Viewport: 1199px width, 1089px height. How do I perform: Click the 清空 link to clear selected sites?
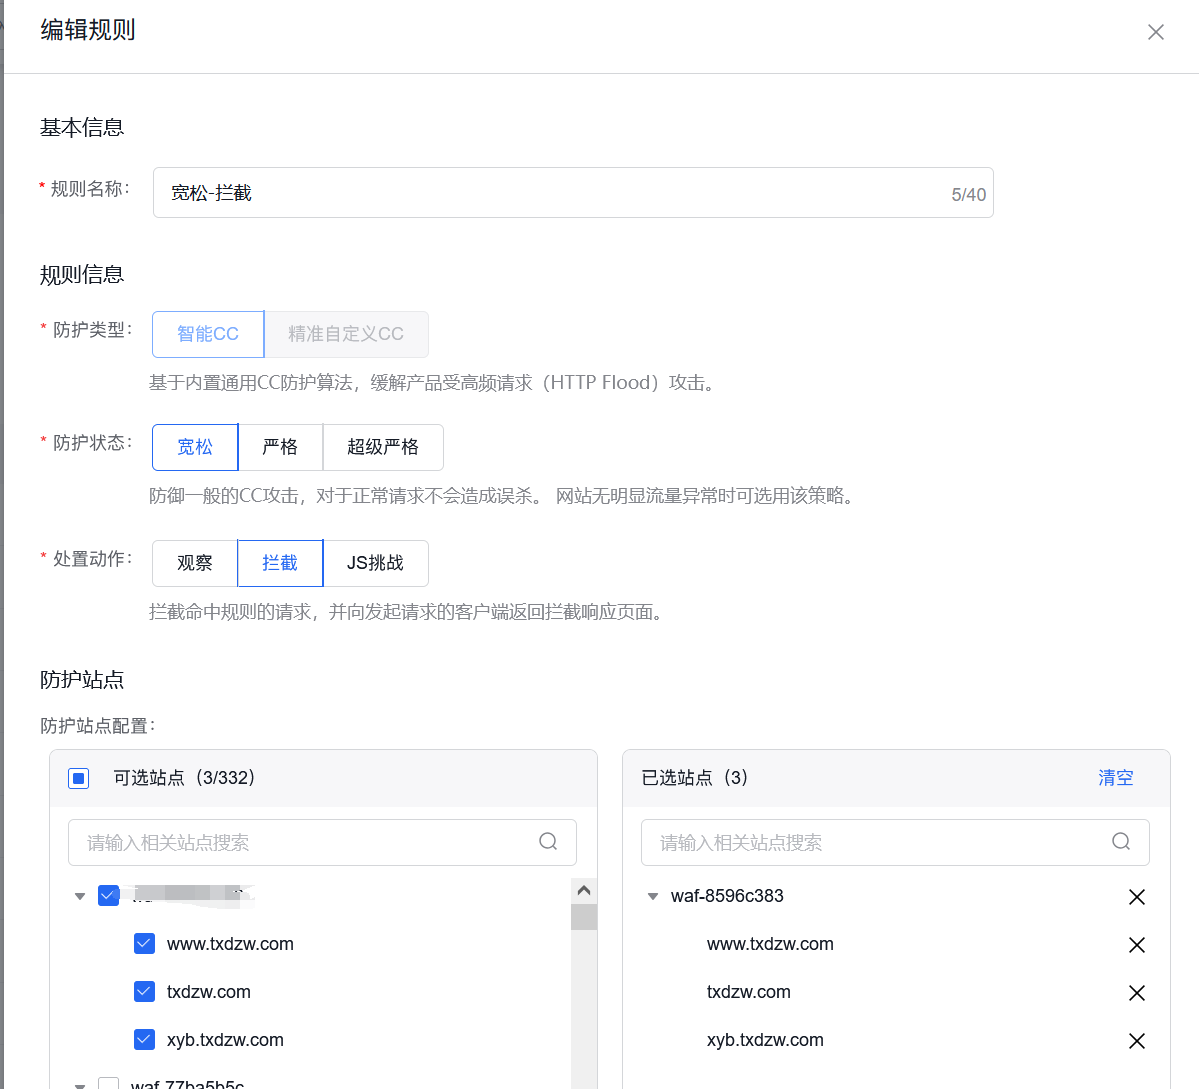pos(1116,777)
